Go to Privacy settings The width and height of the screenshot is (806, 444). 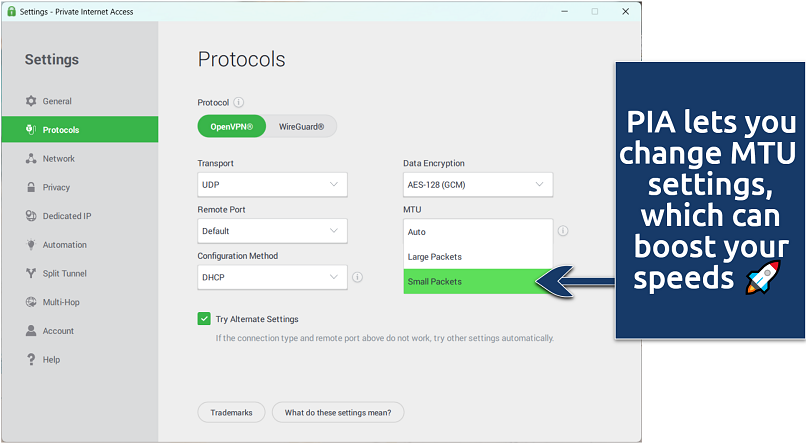[x=80, y=187]
